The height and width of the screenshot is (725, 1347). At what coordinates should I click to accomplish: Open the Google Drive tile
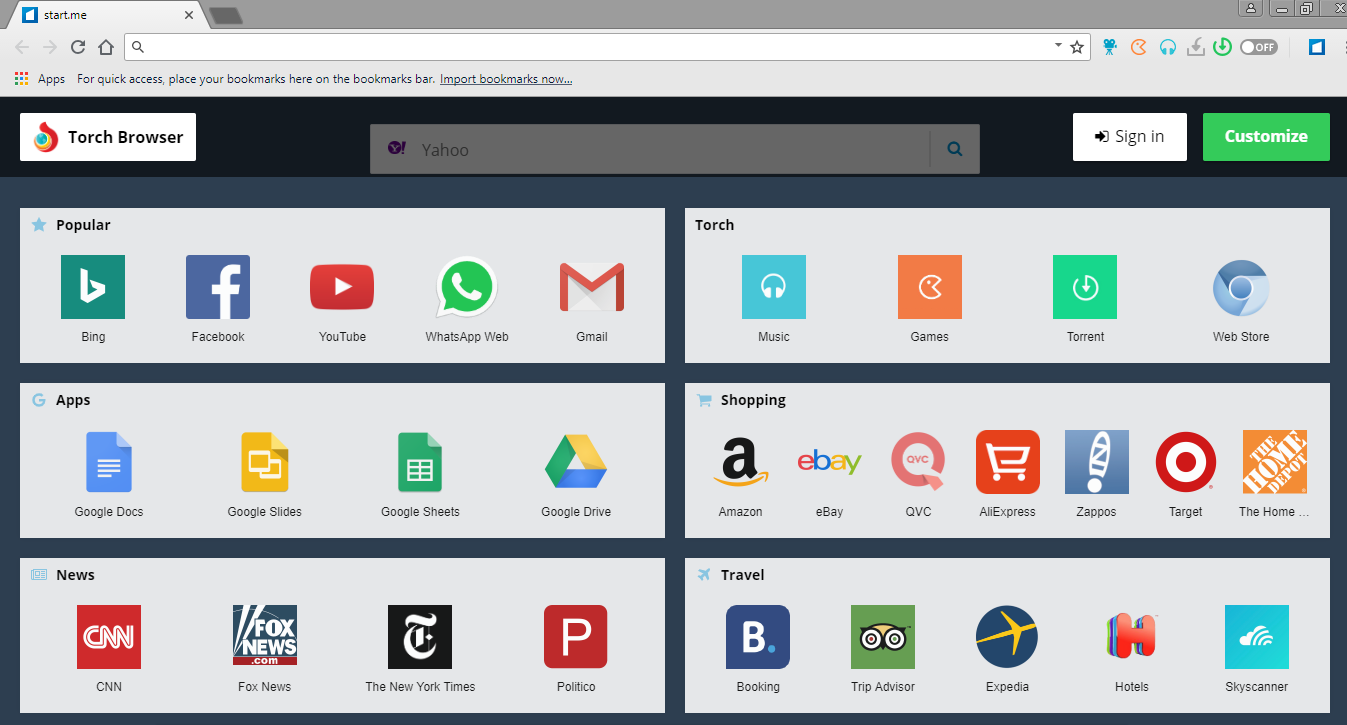coord(576,474)
